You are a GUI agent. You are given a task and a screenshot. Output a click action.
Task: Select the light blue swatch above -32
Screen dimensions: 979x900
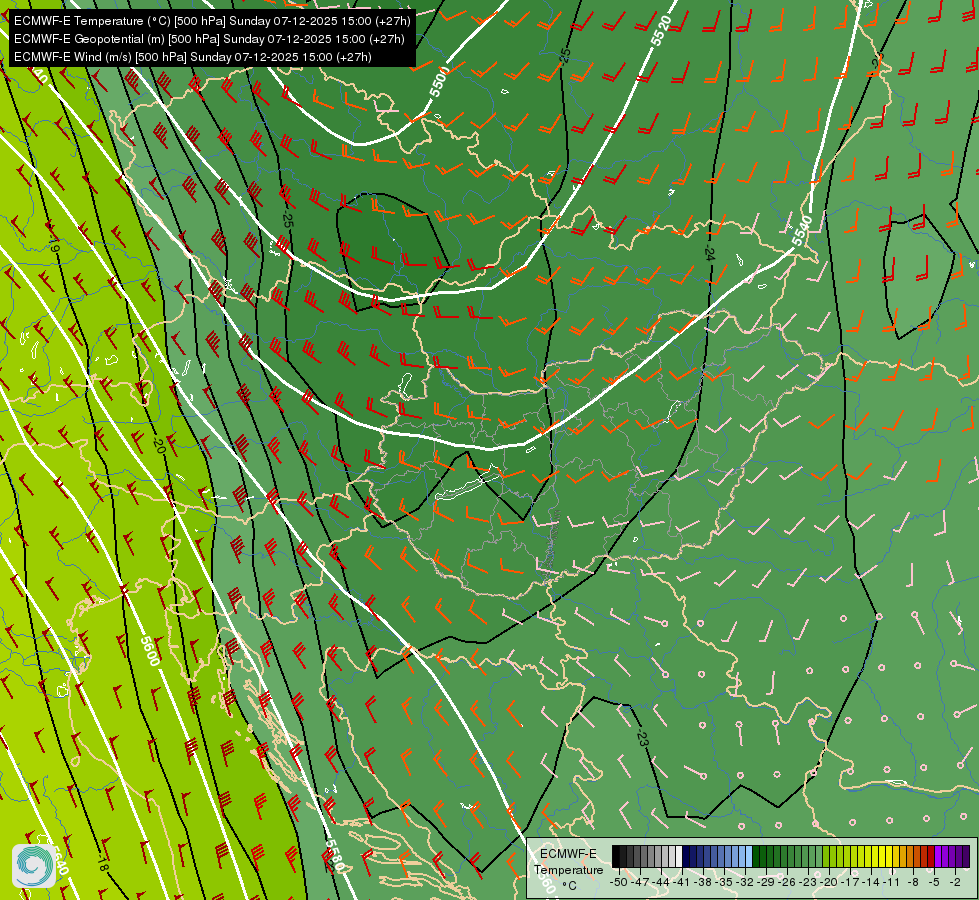tap(749, 856)
